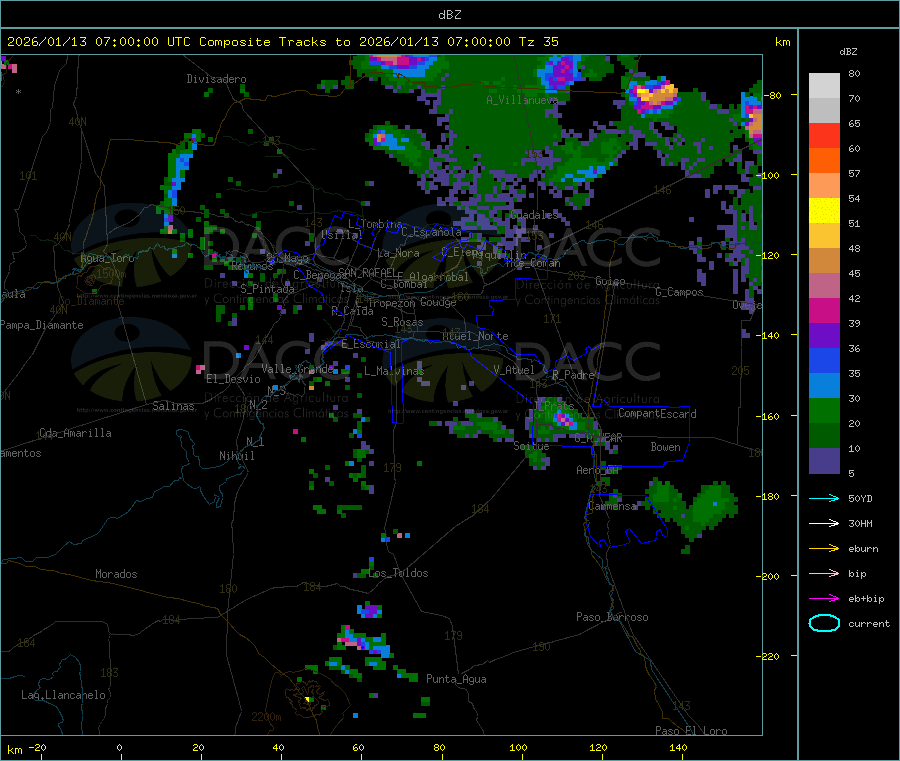Image resolution: width=900 pixels, height=761 pixels.
Task: Click the 'Nihuil' map label
Action: pos(236,456)
